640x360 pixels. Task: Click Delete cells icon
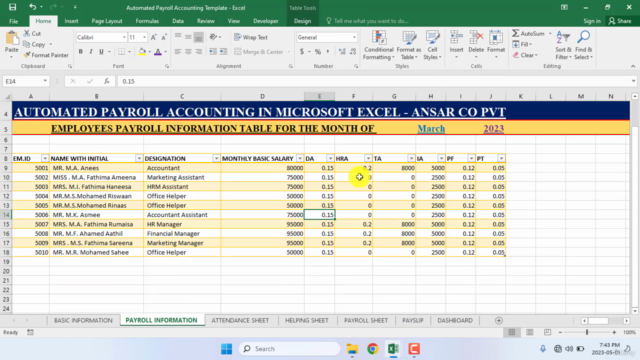[x=476, y=38]
